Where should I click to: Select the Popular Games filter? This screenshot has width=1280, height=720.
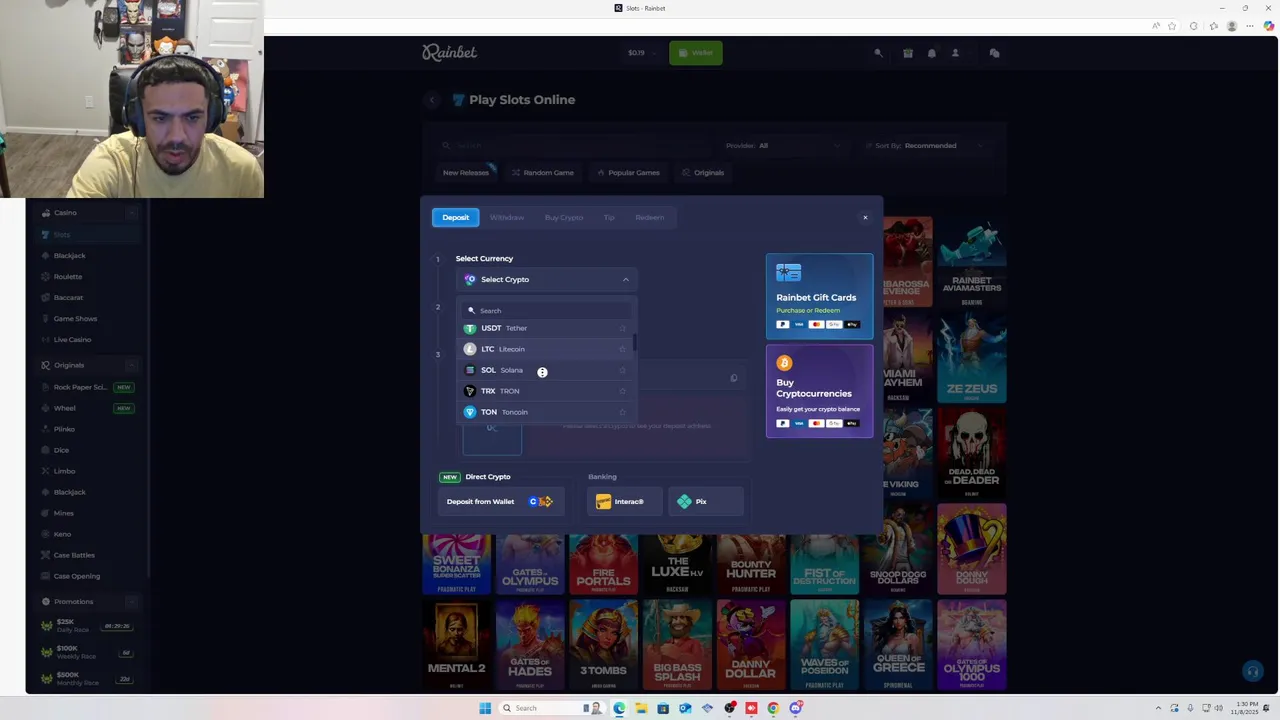tap(629, 173)
